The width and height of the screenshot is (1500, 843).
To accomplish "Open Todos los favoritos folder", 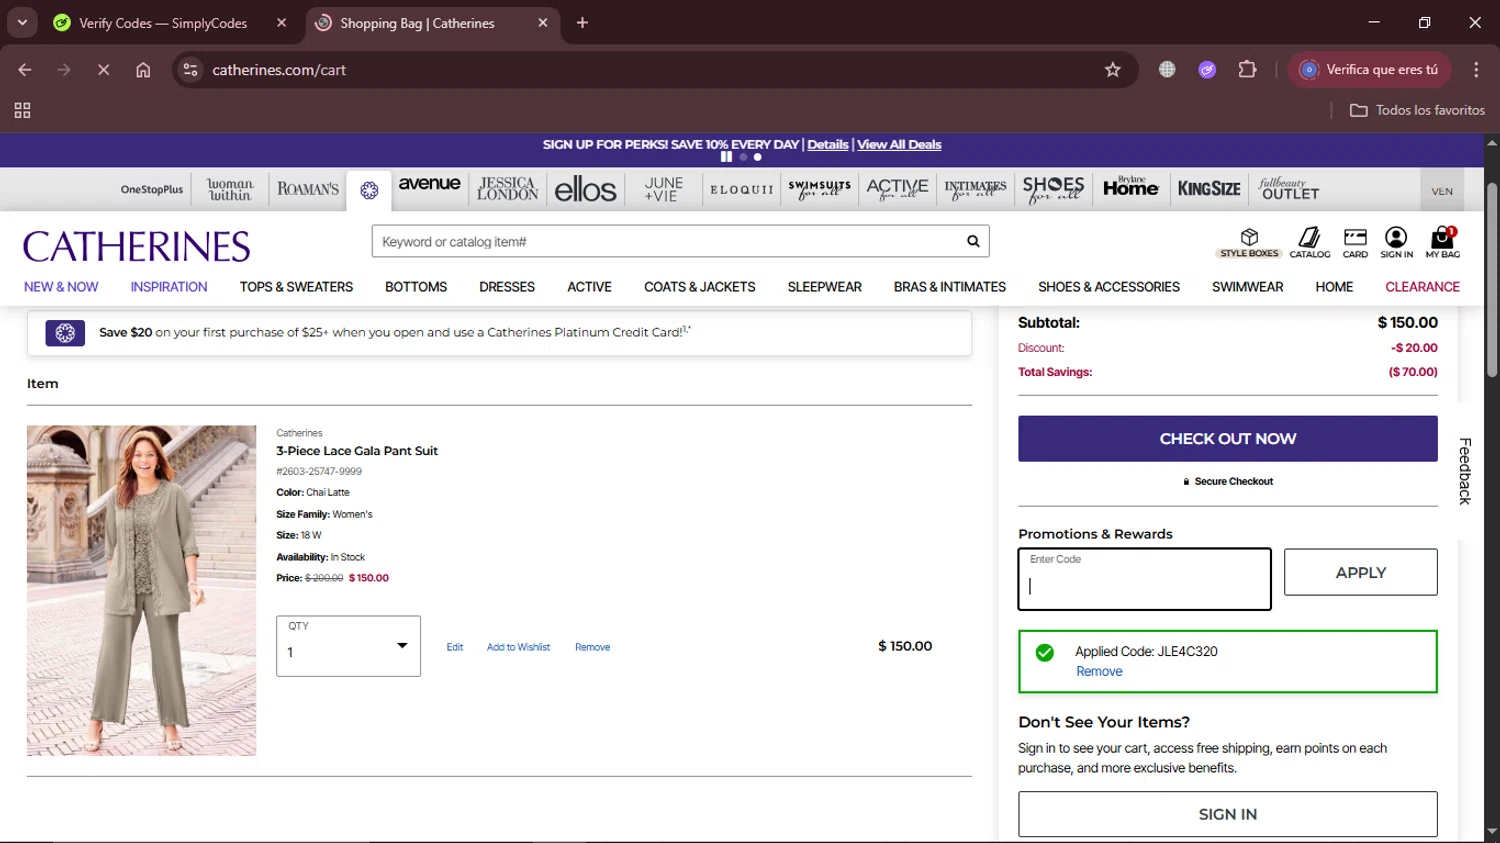I will (x=1417, y=110).
